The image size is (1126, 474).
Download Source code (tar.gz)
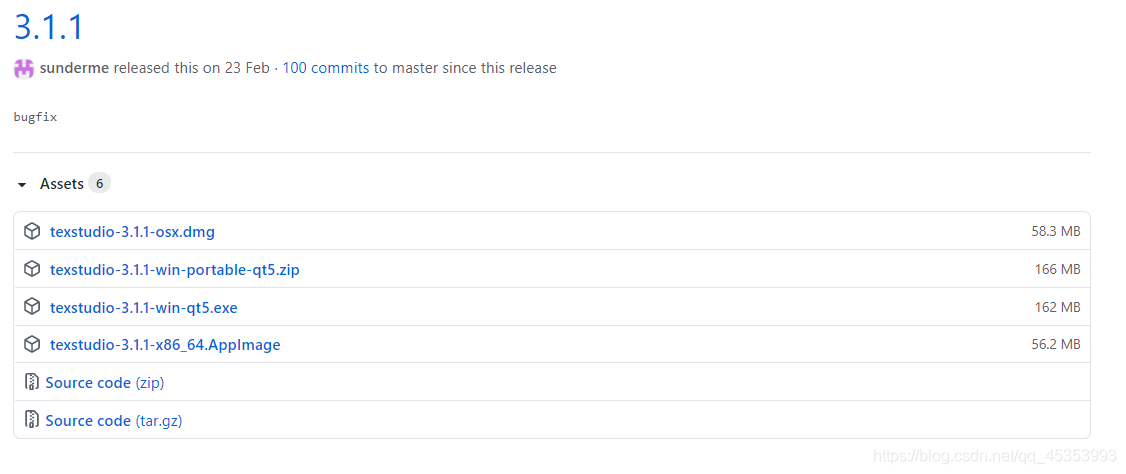pyautogui.click(x=113, y=421)
